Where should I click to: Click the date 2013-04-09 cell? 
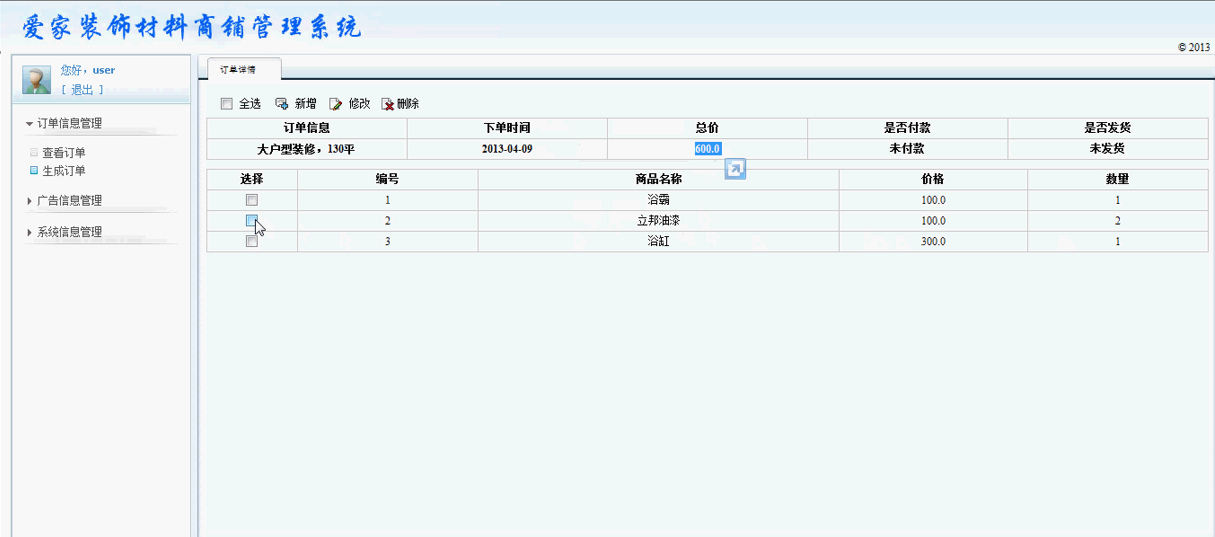click(x=507, y=148)
